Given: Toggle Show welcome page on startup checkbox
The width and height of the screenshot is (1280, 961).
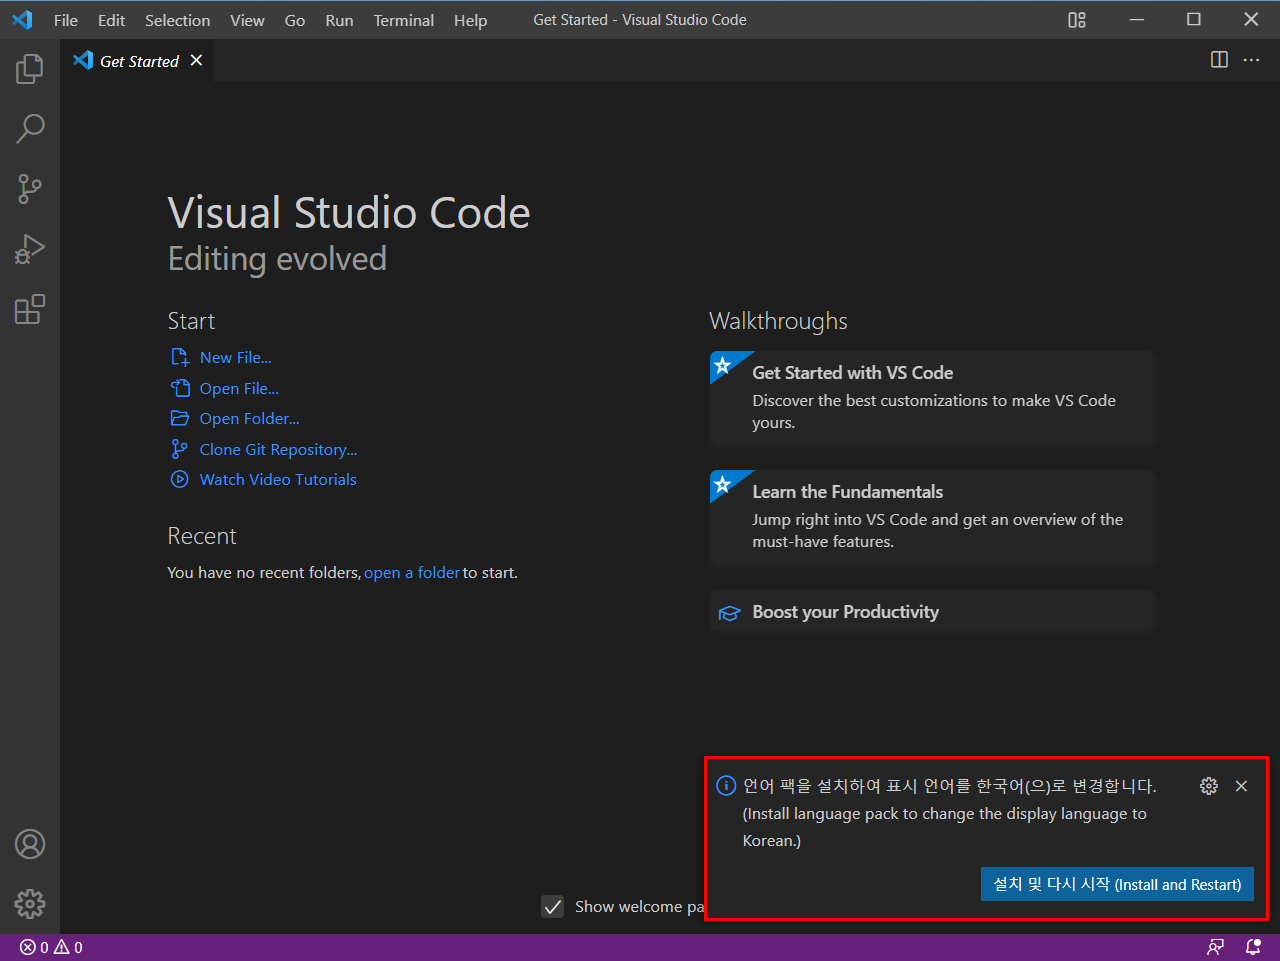Looking at the screenshot, I should (x=553, y=907).
